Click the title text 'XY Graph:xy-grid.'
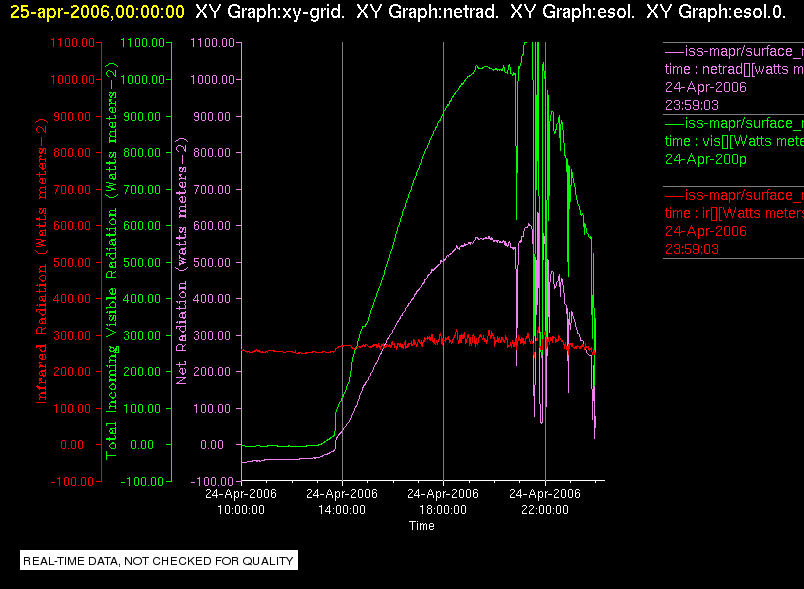This screenshot has height=589, width=804. coord(270,11)
